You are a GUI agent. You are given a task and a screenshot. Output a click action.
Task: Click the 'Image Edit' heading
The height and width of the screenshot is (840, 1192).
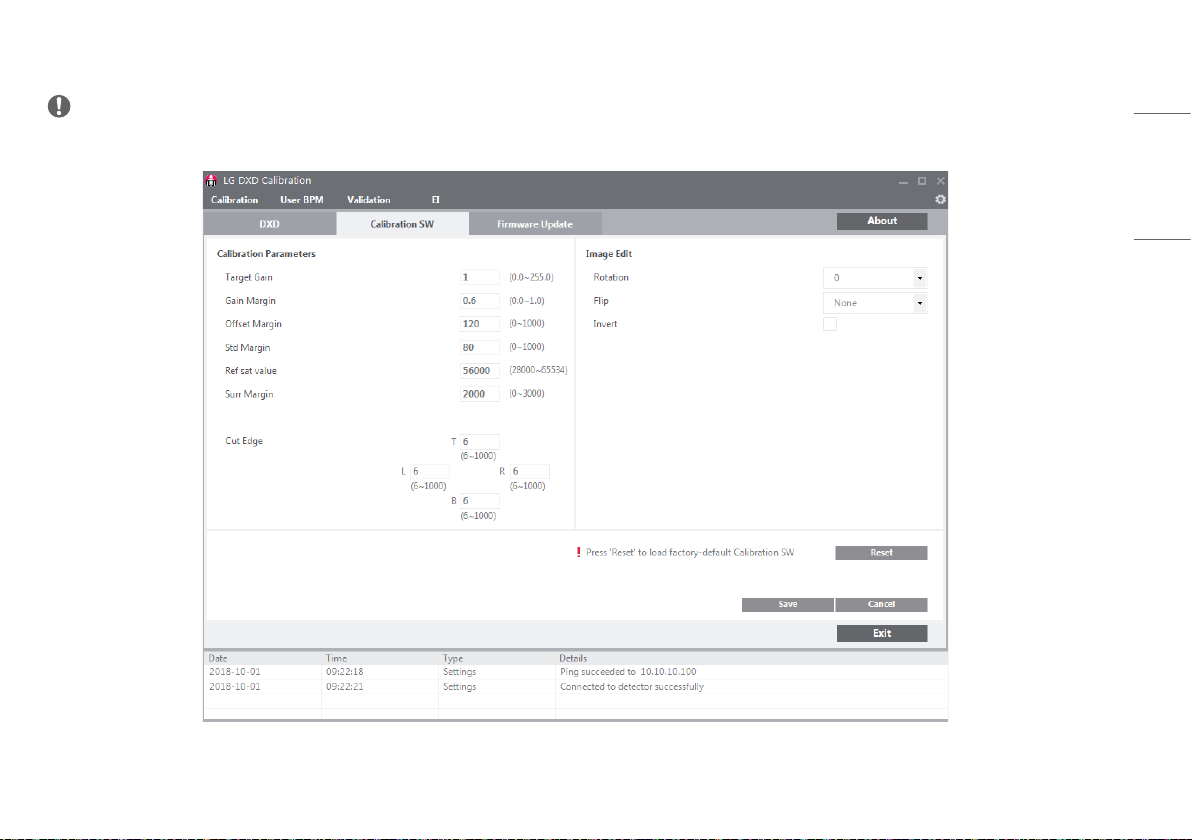click(609, 254)
